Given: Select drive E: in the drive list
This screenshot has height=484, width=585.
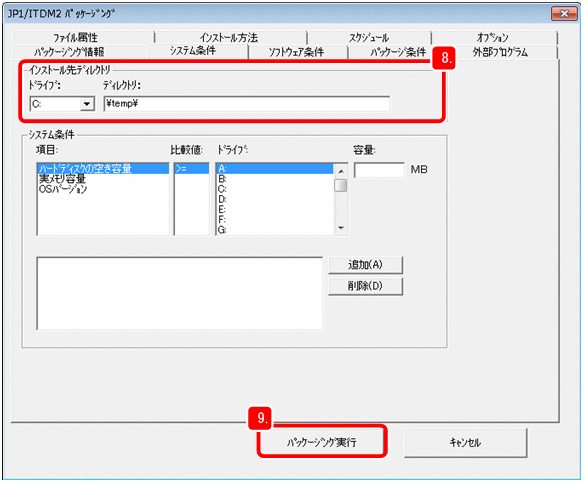Looking at the screenshot, I should (275, 209).
